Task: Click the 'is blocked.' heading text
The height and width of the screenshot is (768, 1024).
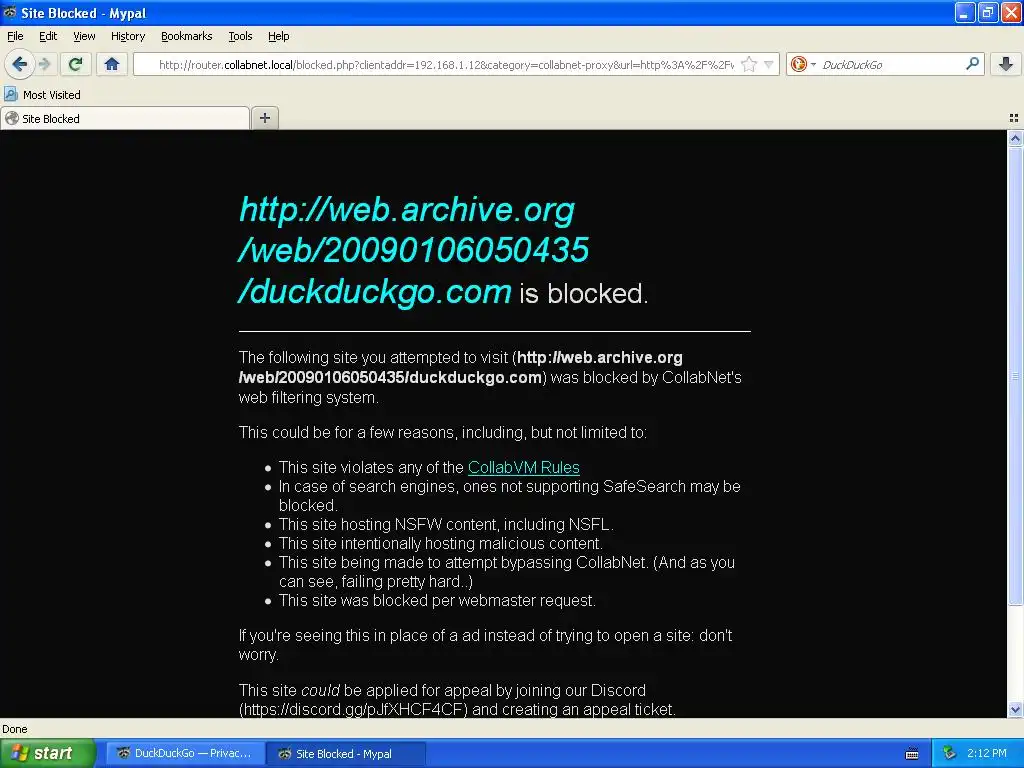Action: pyautogui.click(x=584, y=293)
